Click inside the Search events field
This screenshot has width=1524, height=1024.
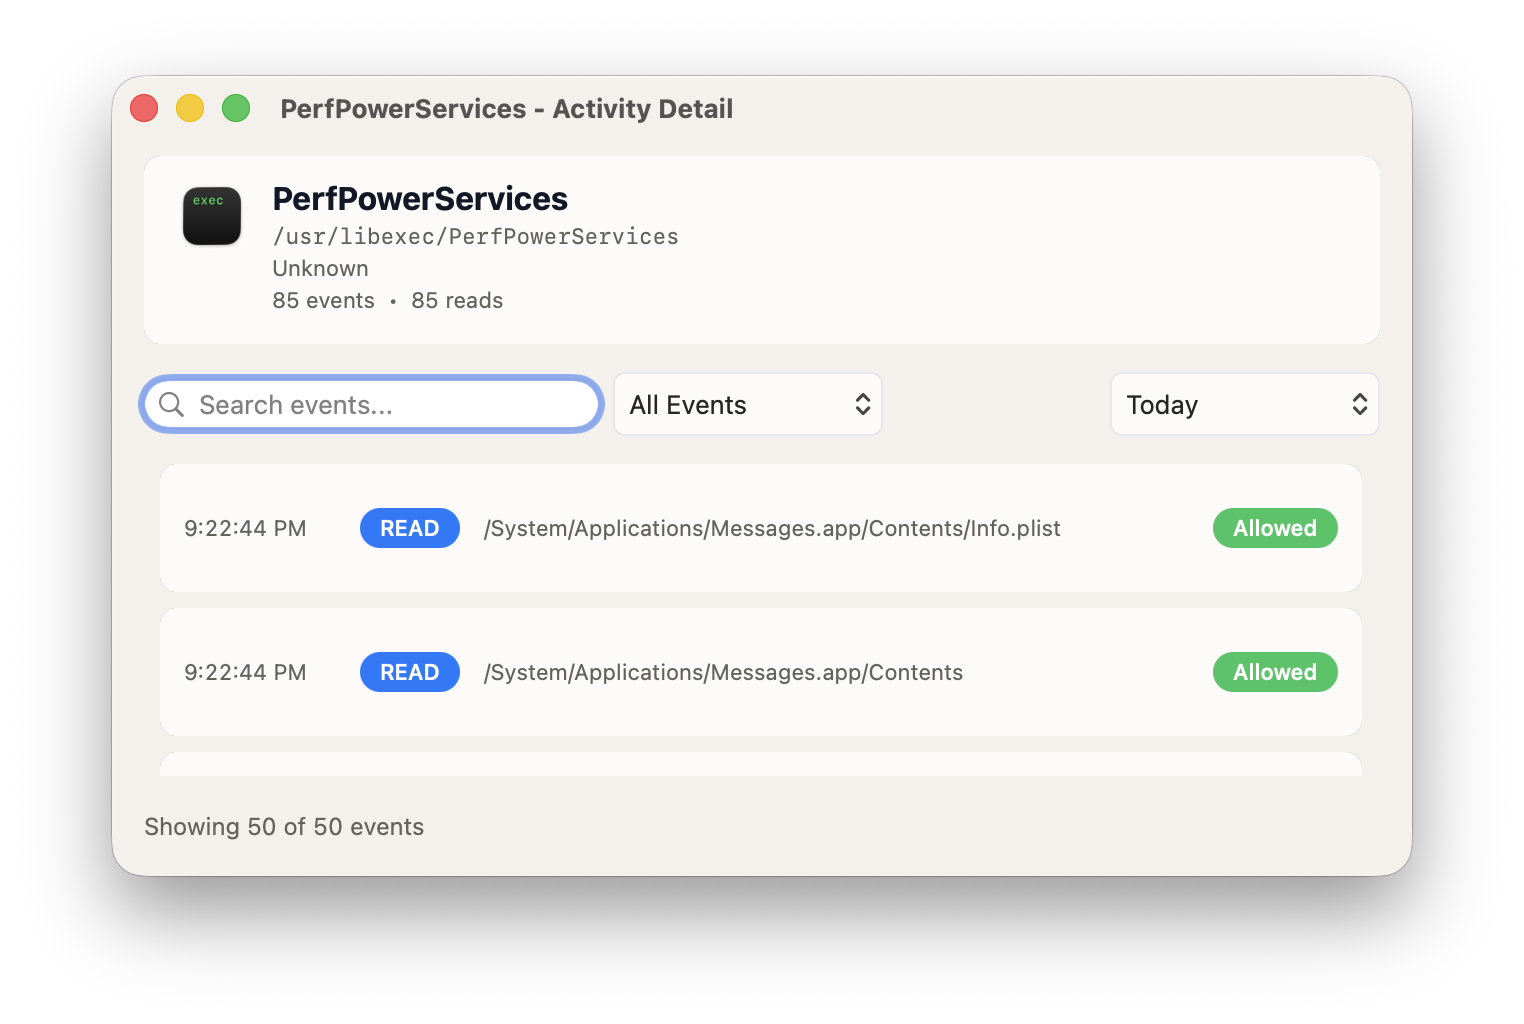[370, 404]
